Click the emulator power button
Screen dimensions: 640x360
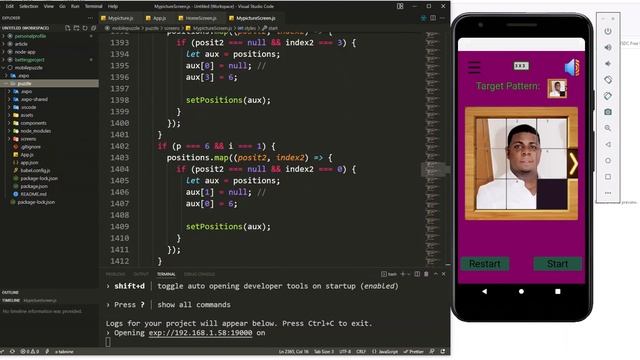click(x=608, y=31)
